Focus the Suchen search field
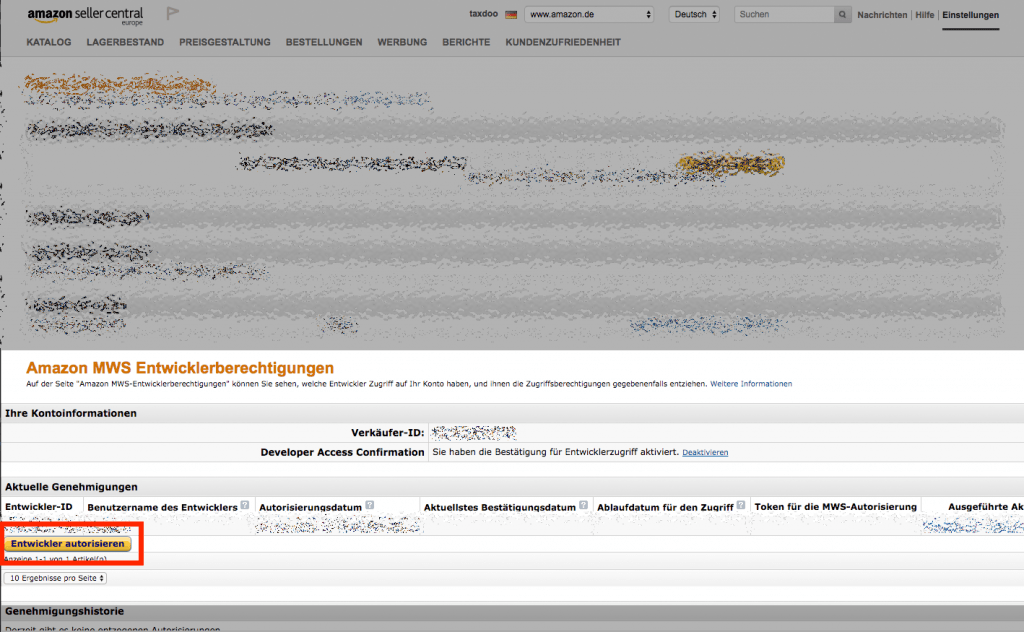The height and width of the screenshot is (632, 1024). [x=784, y=14]
